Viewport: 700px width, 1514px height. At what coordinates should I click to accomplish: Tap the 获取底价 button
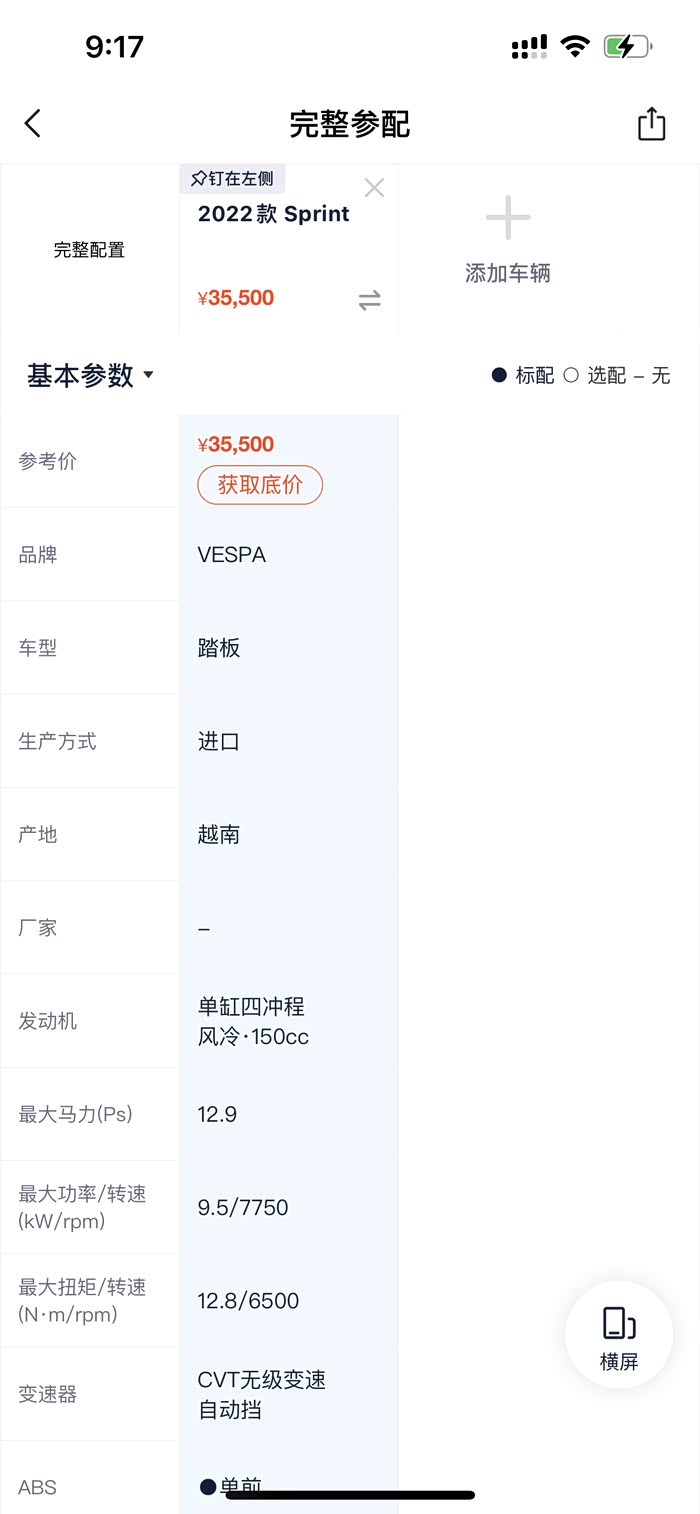click(x=260, y=485)
